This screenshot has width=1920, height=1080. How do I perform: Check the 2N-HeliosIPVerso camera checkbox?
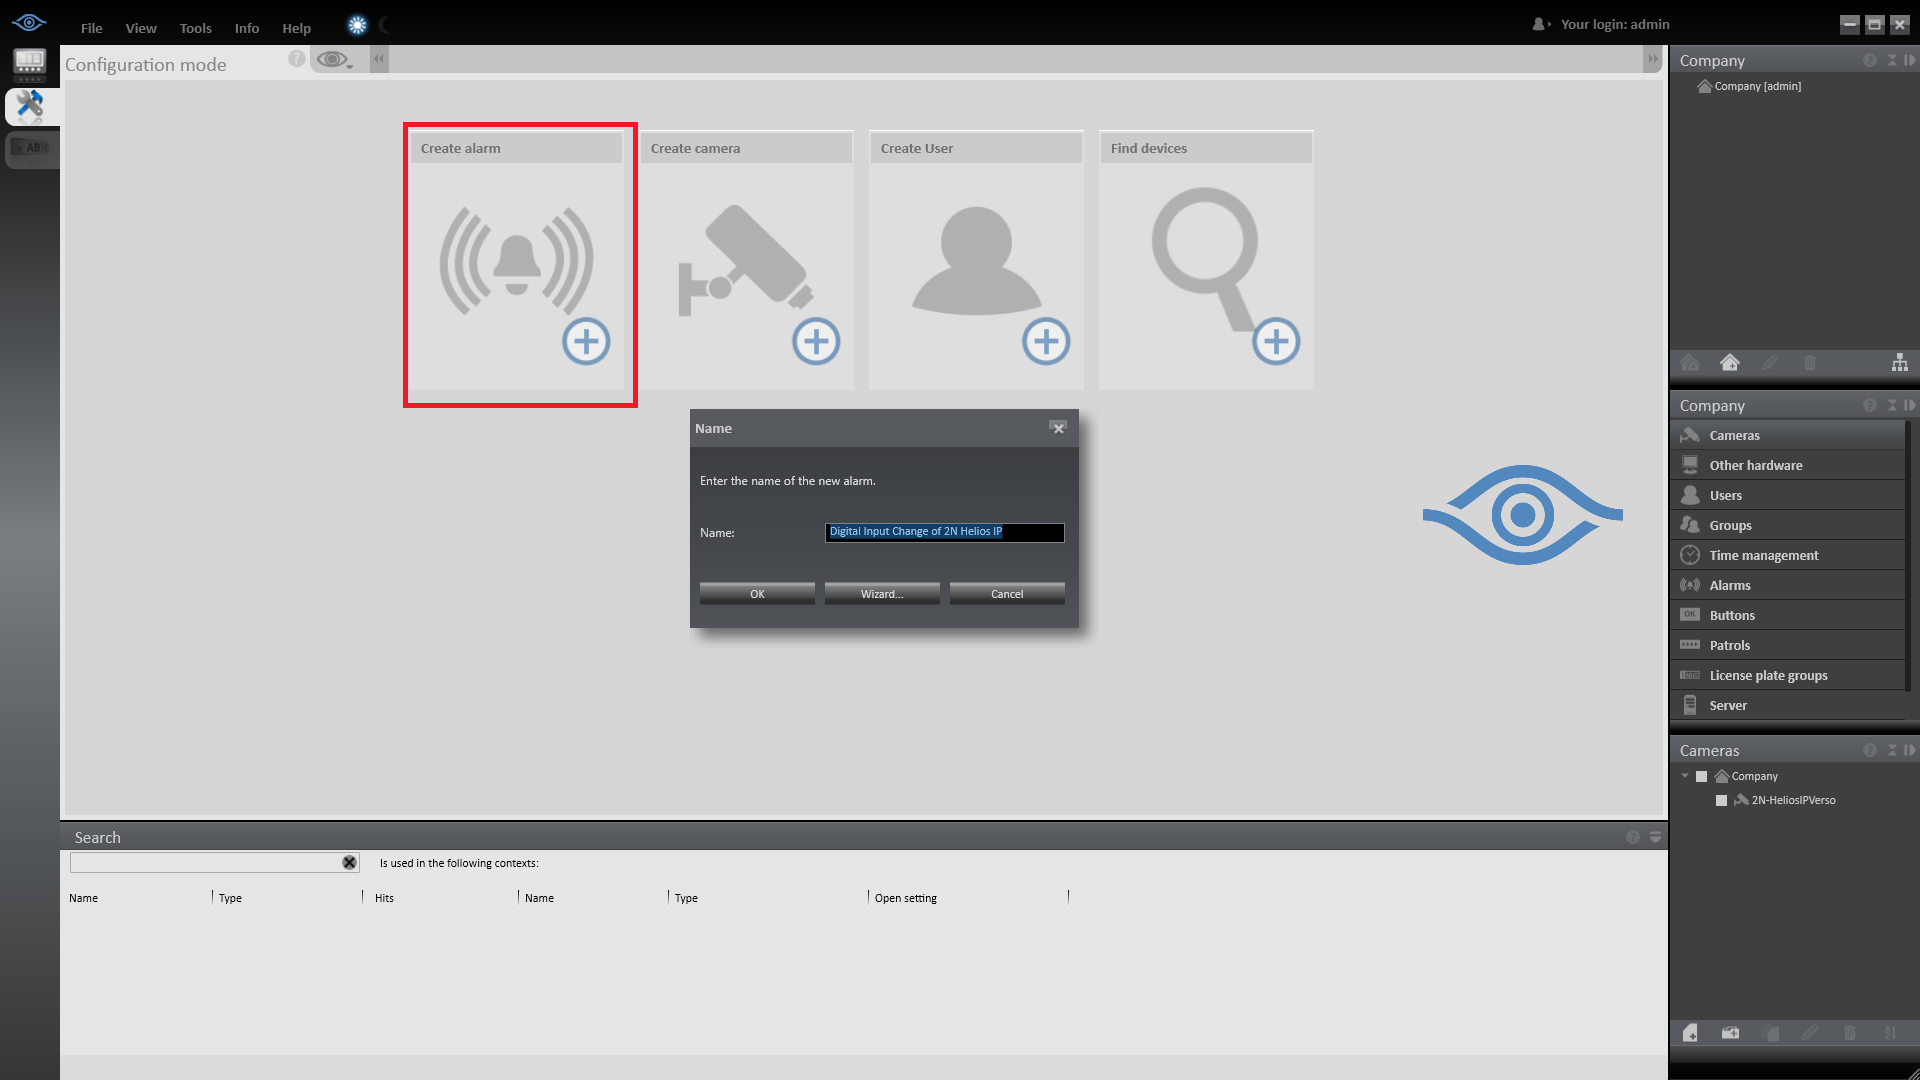[x=1721, y=801]
